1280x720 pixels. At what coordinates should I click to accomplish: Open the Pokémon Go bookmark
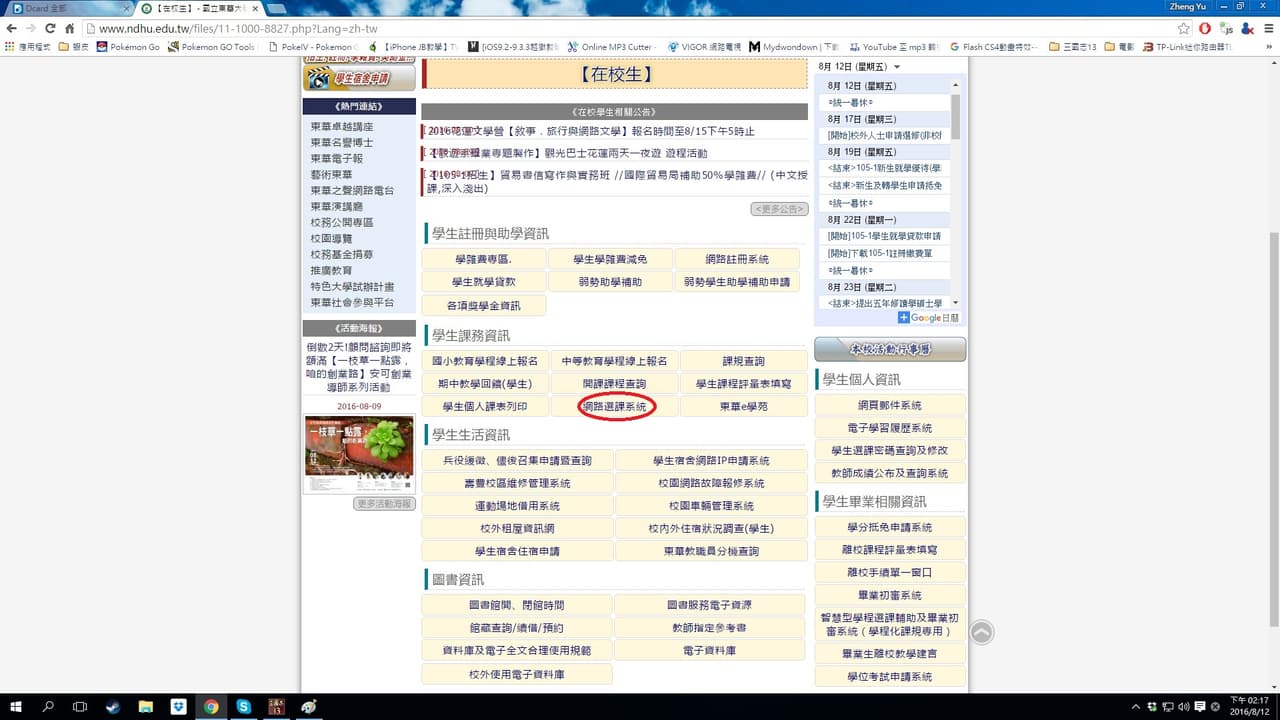(x=127, y=47)
